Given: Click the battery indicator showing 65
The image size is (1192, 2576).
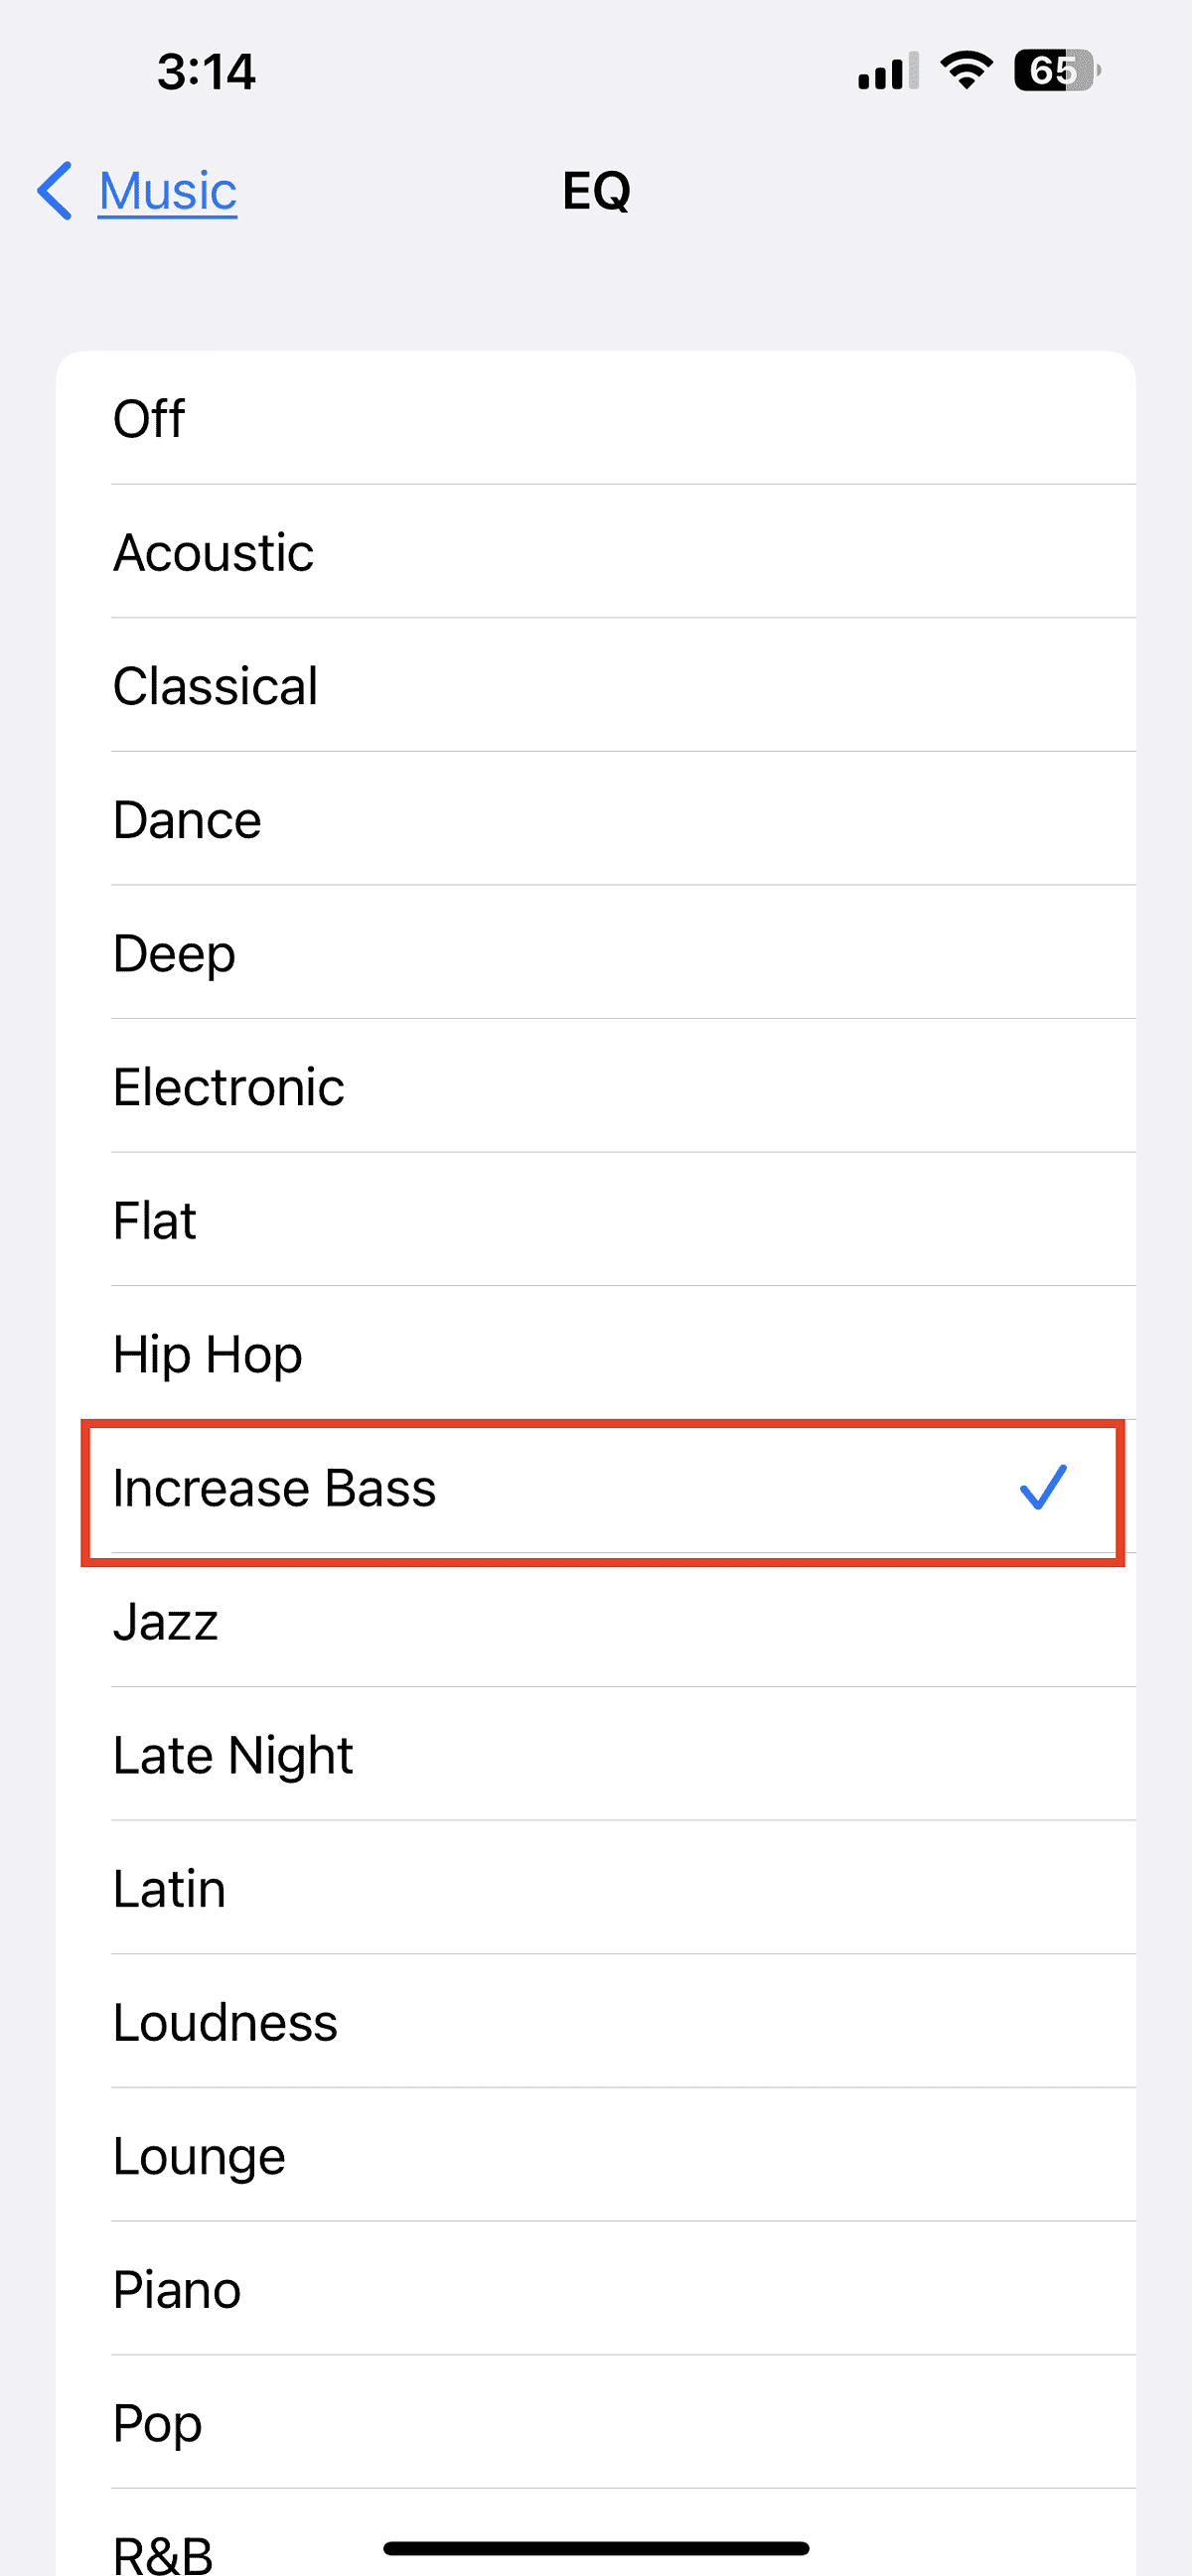Looking at the screenshot, I should click(1053, 70).
